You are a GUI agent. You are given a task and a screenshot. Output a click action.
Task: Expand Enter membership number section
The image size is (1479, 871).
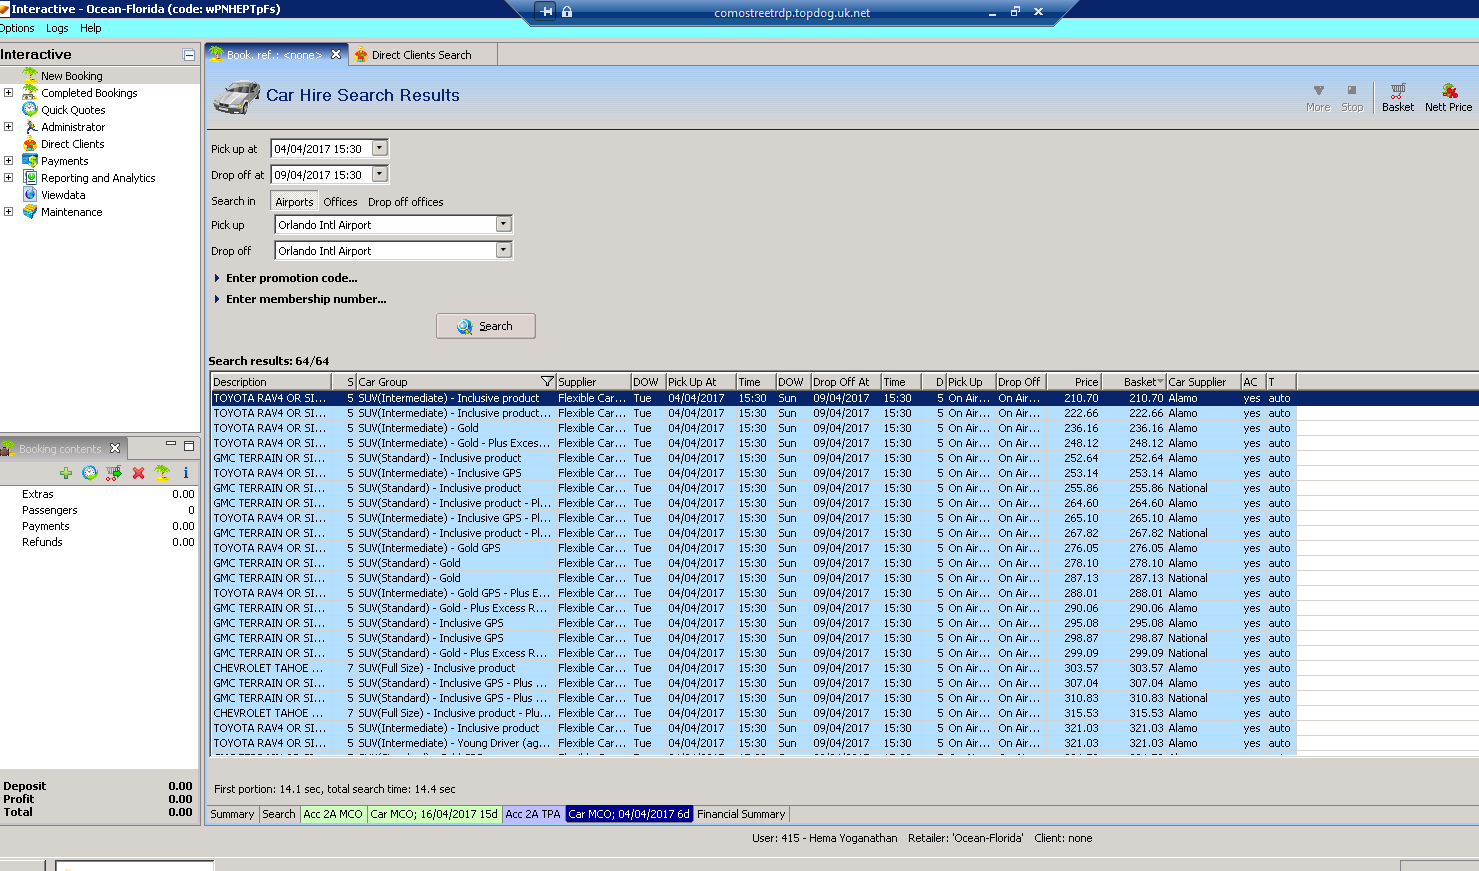coord(305,299)
